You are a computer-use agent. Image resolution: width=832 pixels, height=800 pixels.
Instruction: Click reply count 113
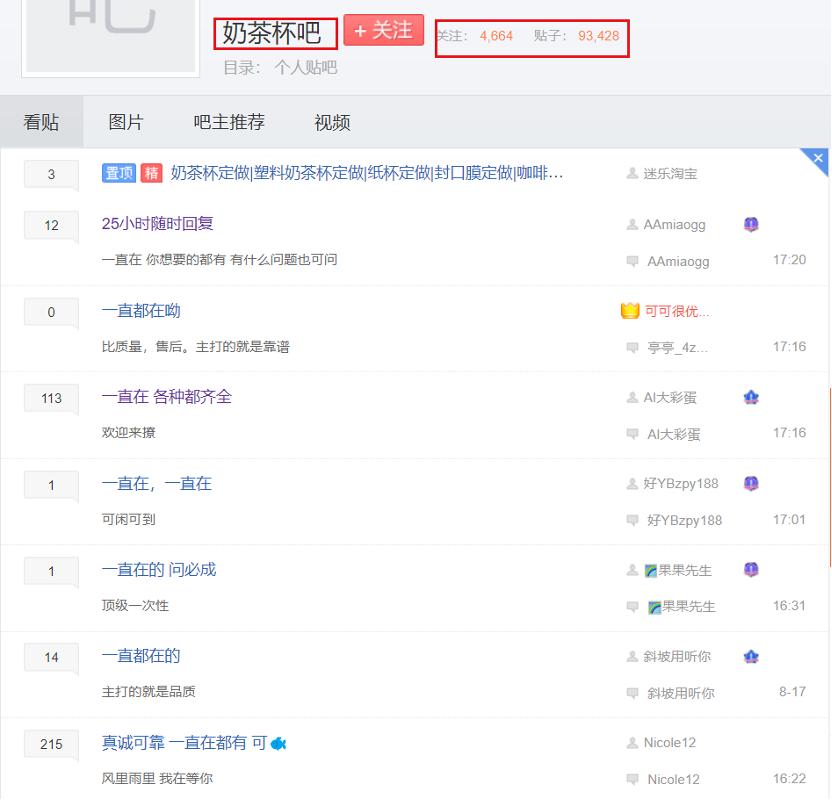coord(51,398)
